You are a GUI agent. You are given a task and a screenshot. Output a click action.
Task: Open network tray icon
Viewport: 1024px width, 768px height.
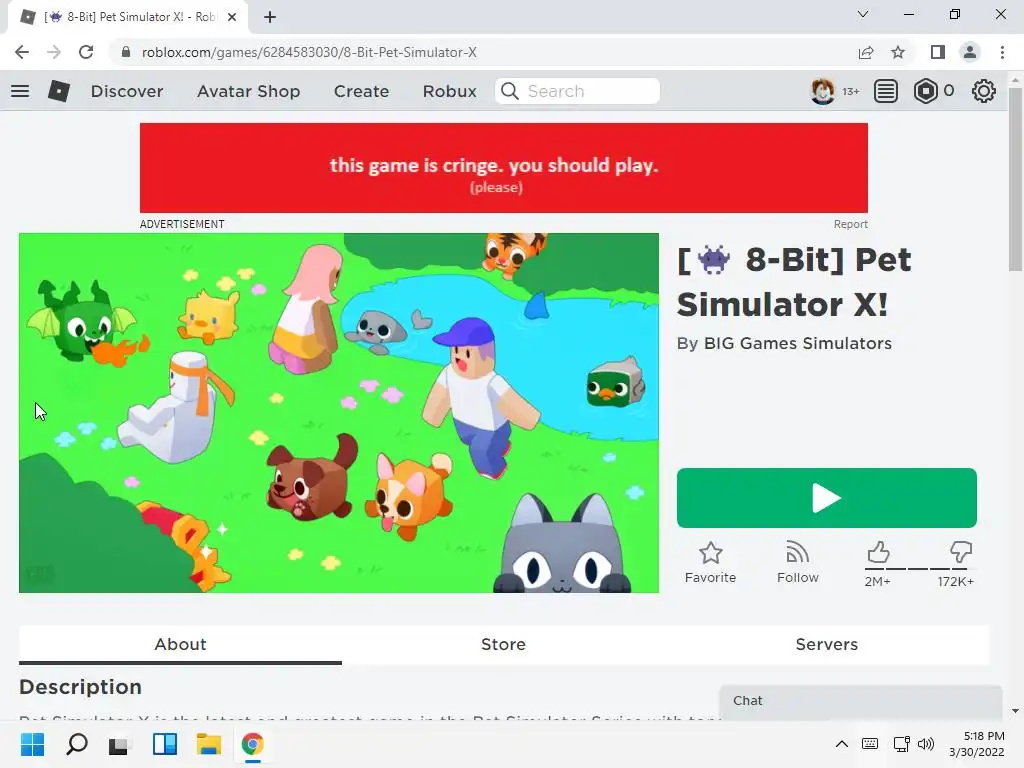pos(901,744)
